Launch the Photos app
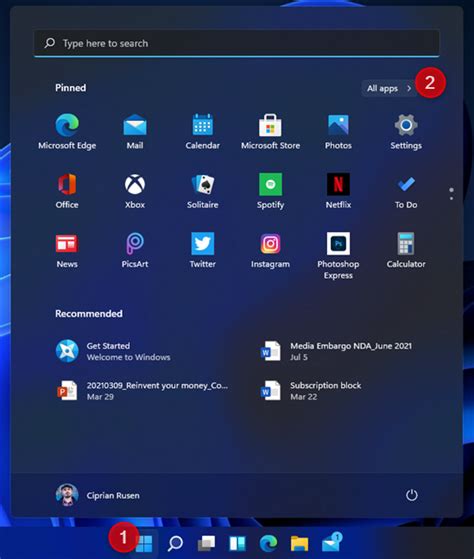Image resolution: width=474 pixels, height=559 pixels. [338, 131]
